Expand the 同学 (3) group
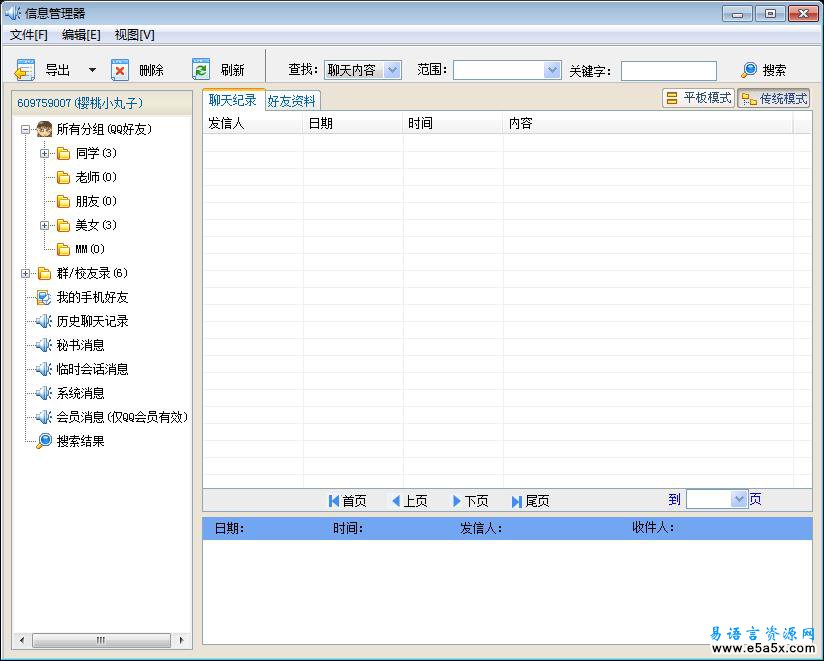The height and width of the screenshot is (661, 824). (x=45, y=153)
